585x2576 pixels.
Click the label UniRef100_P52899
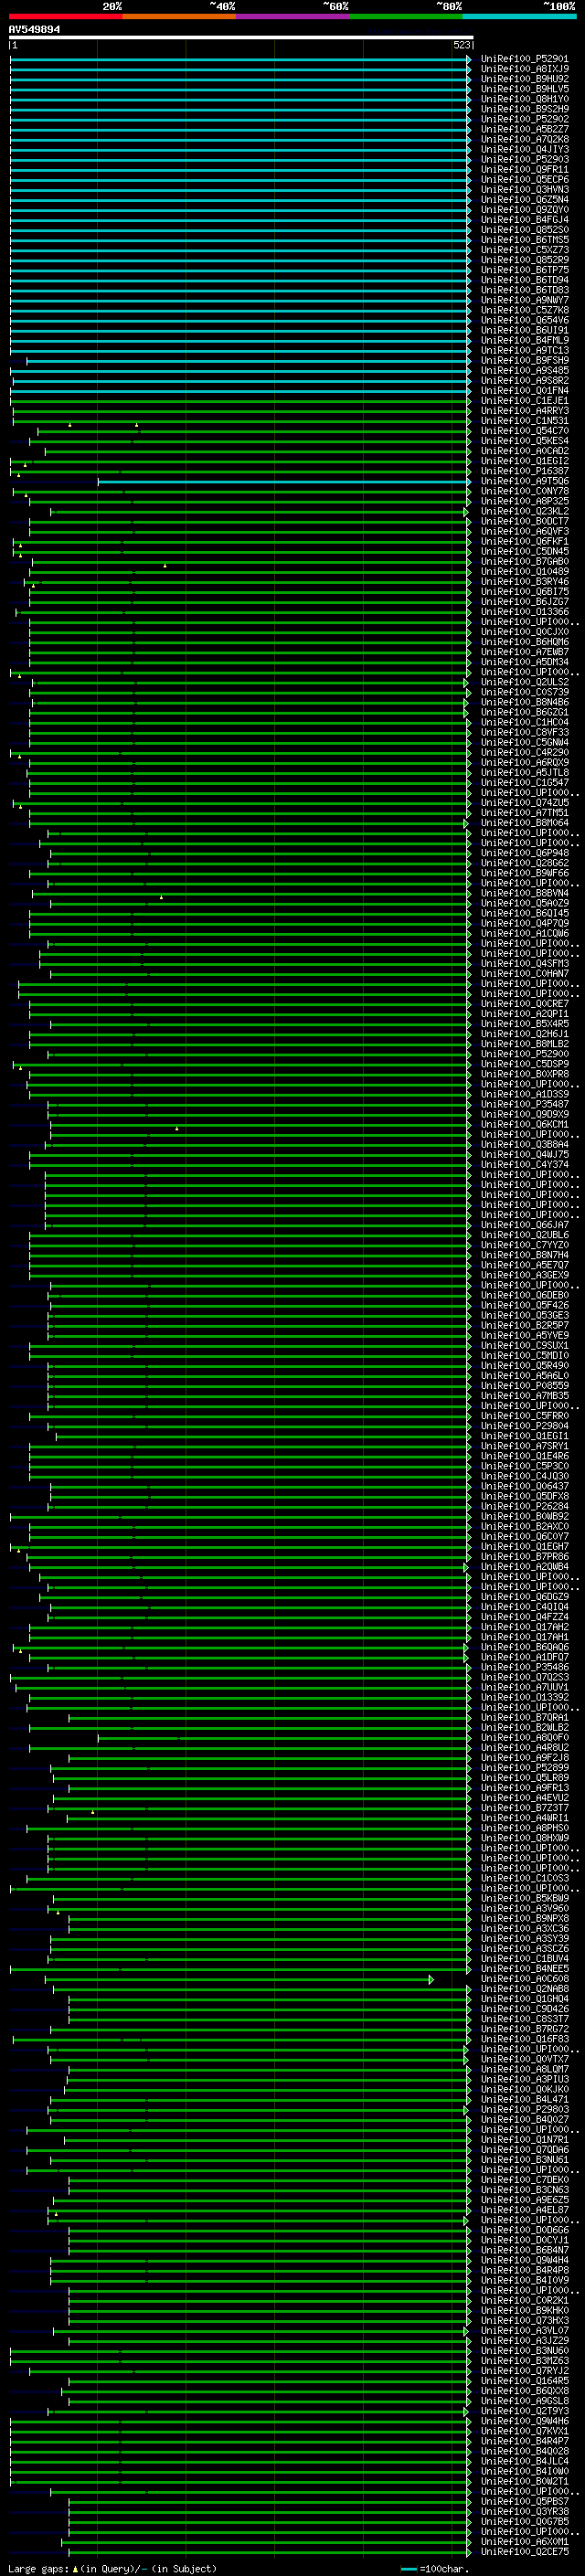525,1767
